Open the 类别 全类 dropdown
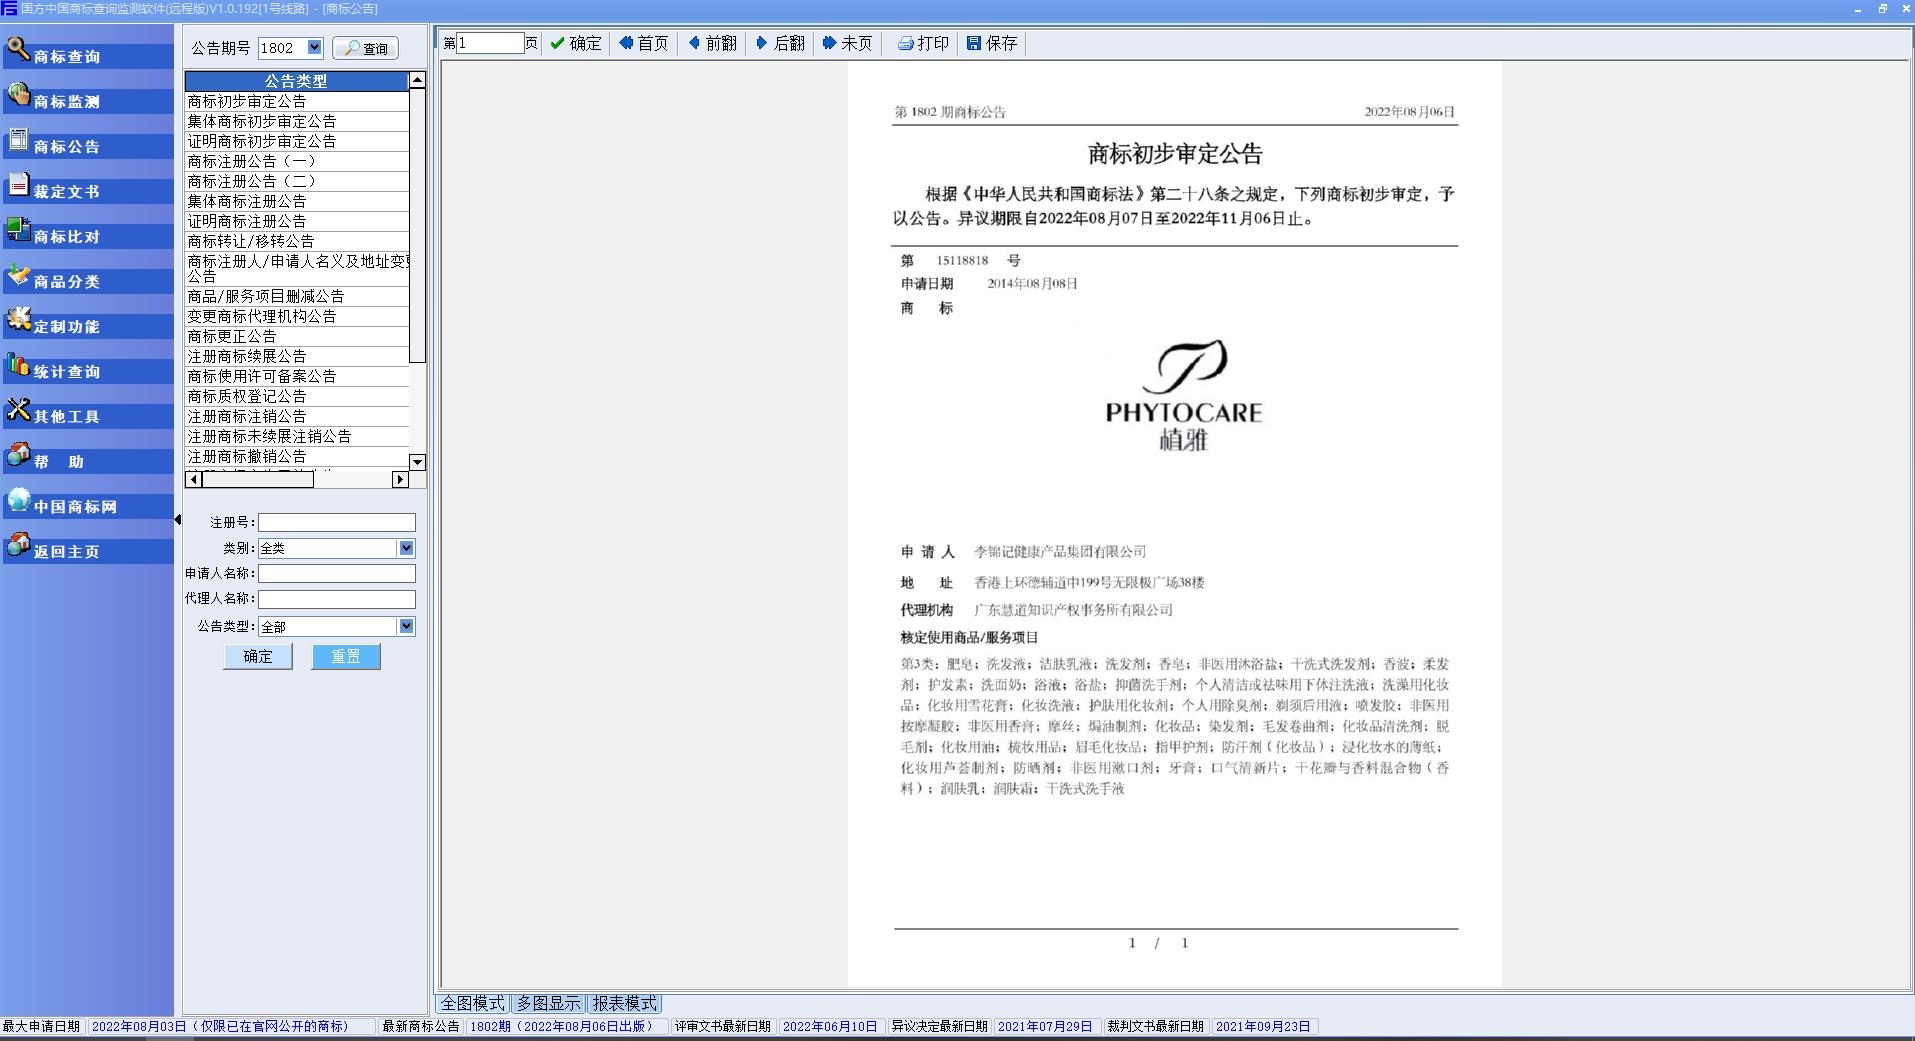The width and height of the screenshot is (1915, 1041). click(x=406, y=548)
